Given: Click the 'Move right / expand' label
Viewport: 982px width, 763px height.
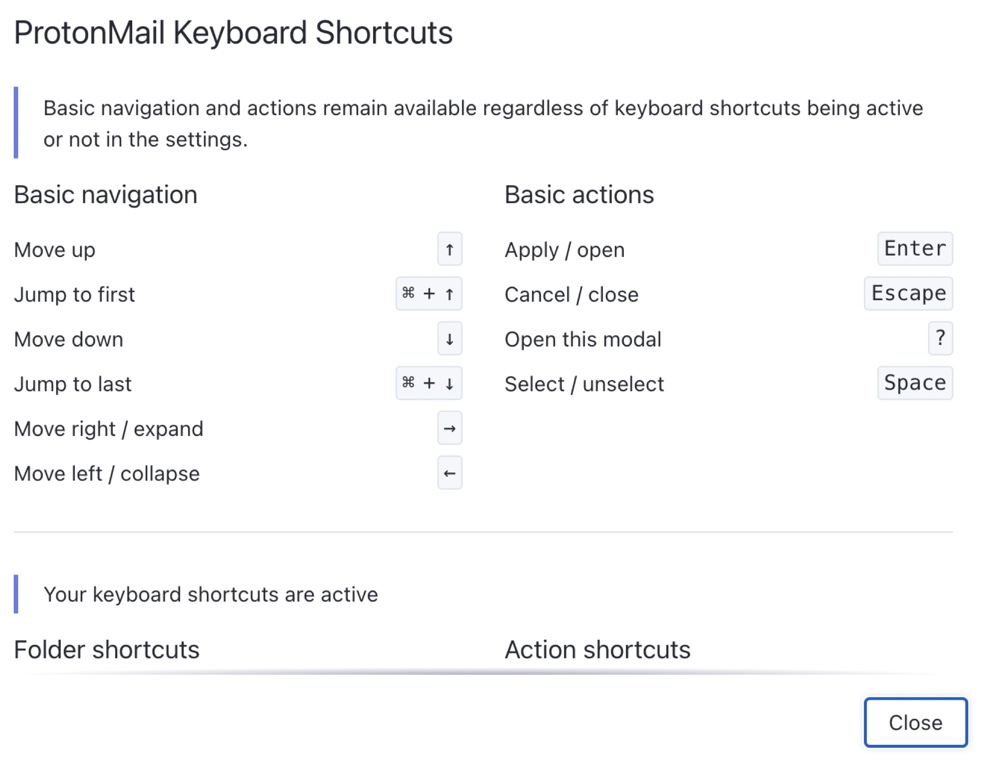Looking at the screenshot, I should [x=108, y=429].
